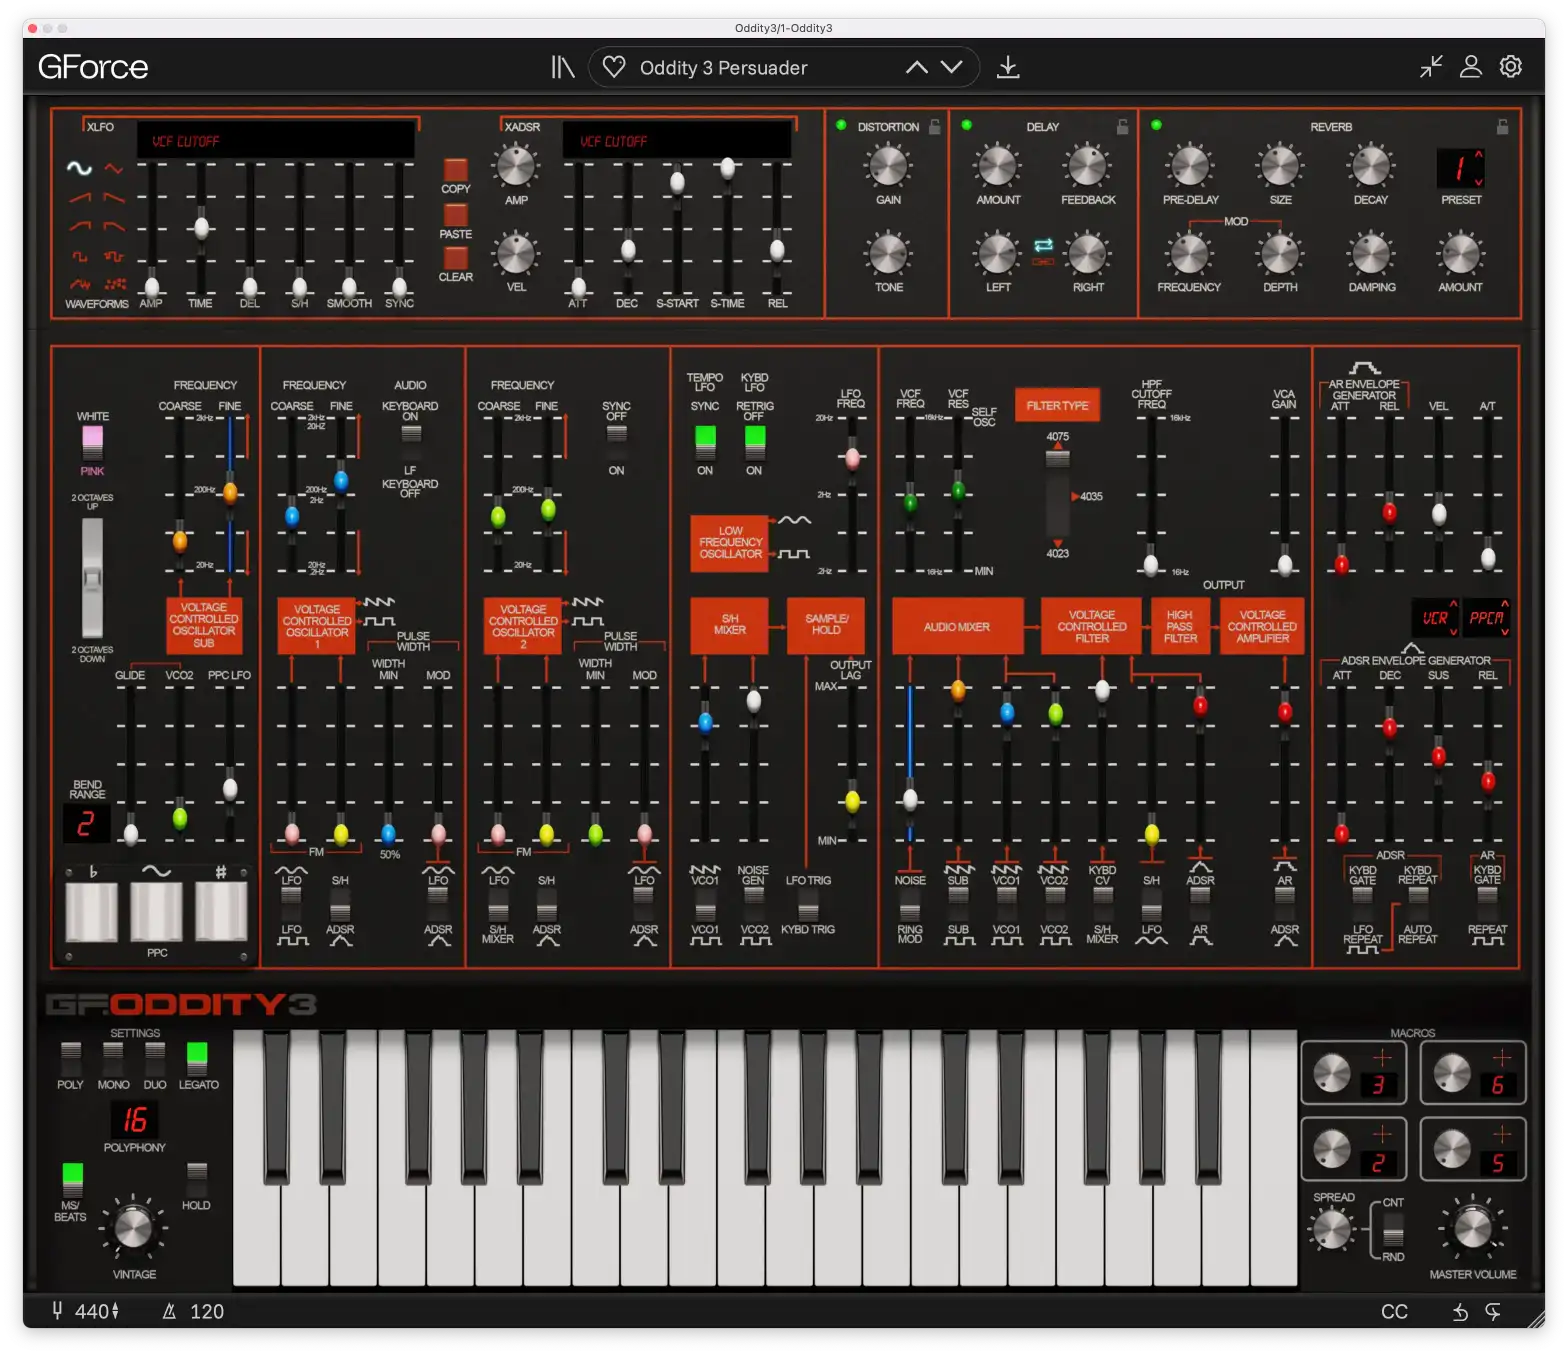Image resolution: width=1568 pixels, height=1355 pixels.
Task: Open the preset browser library icon
Action: [x=563, y=67]
